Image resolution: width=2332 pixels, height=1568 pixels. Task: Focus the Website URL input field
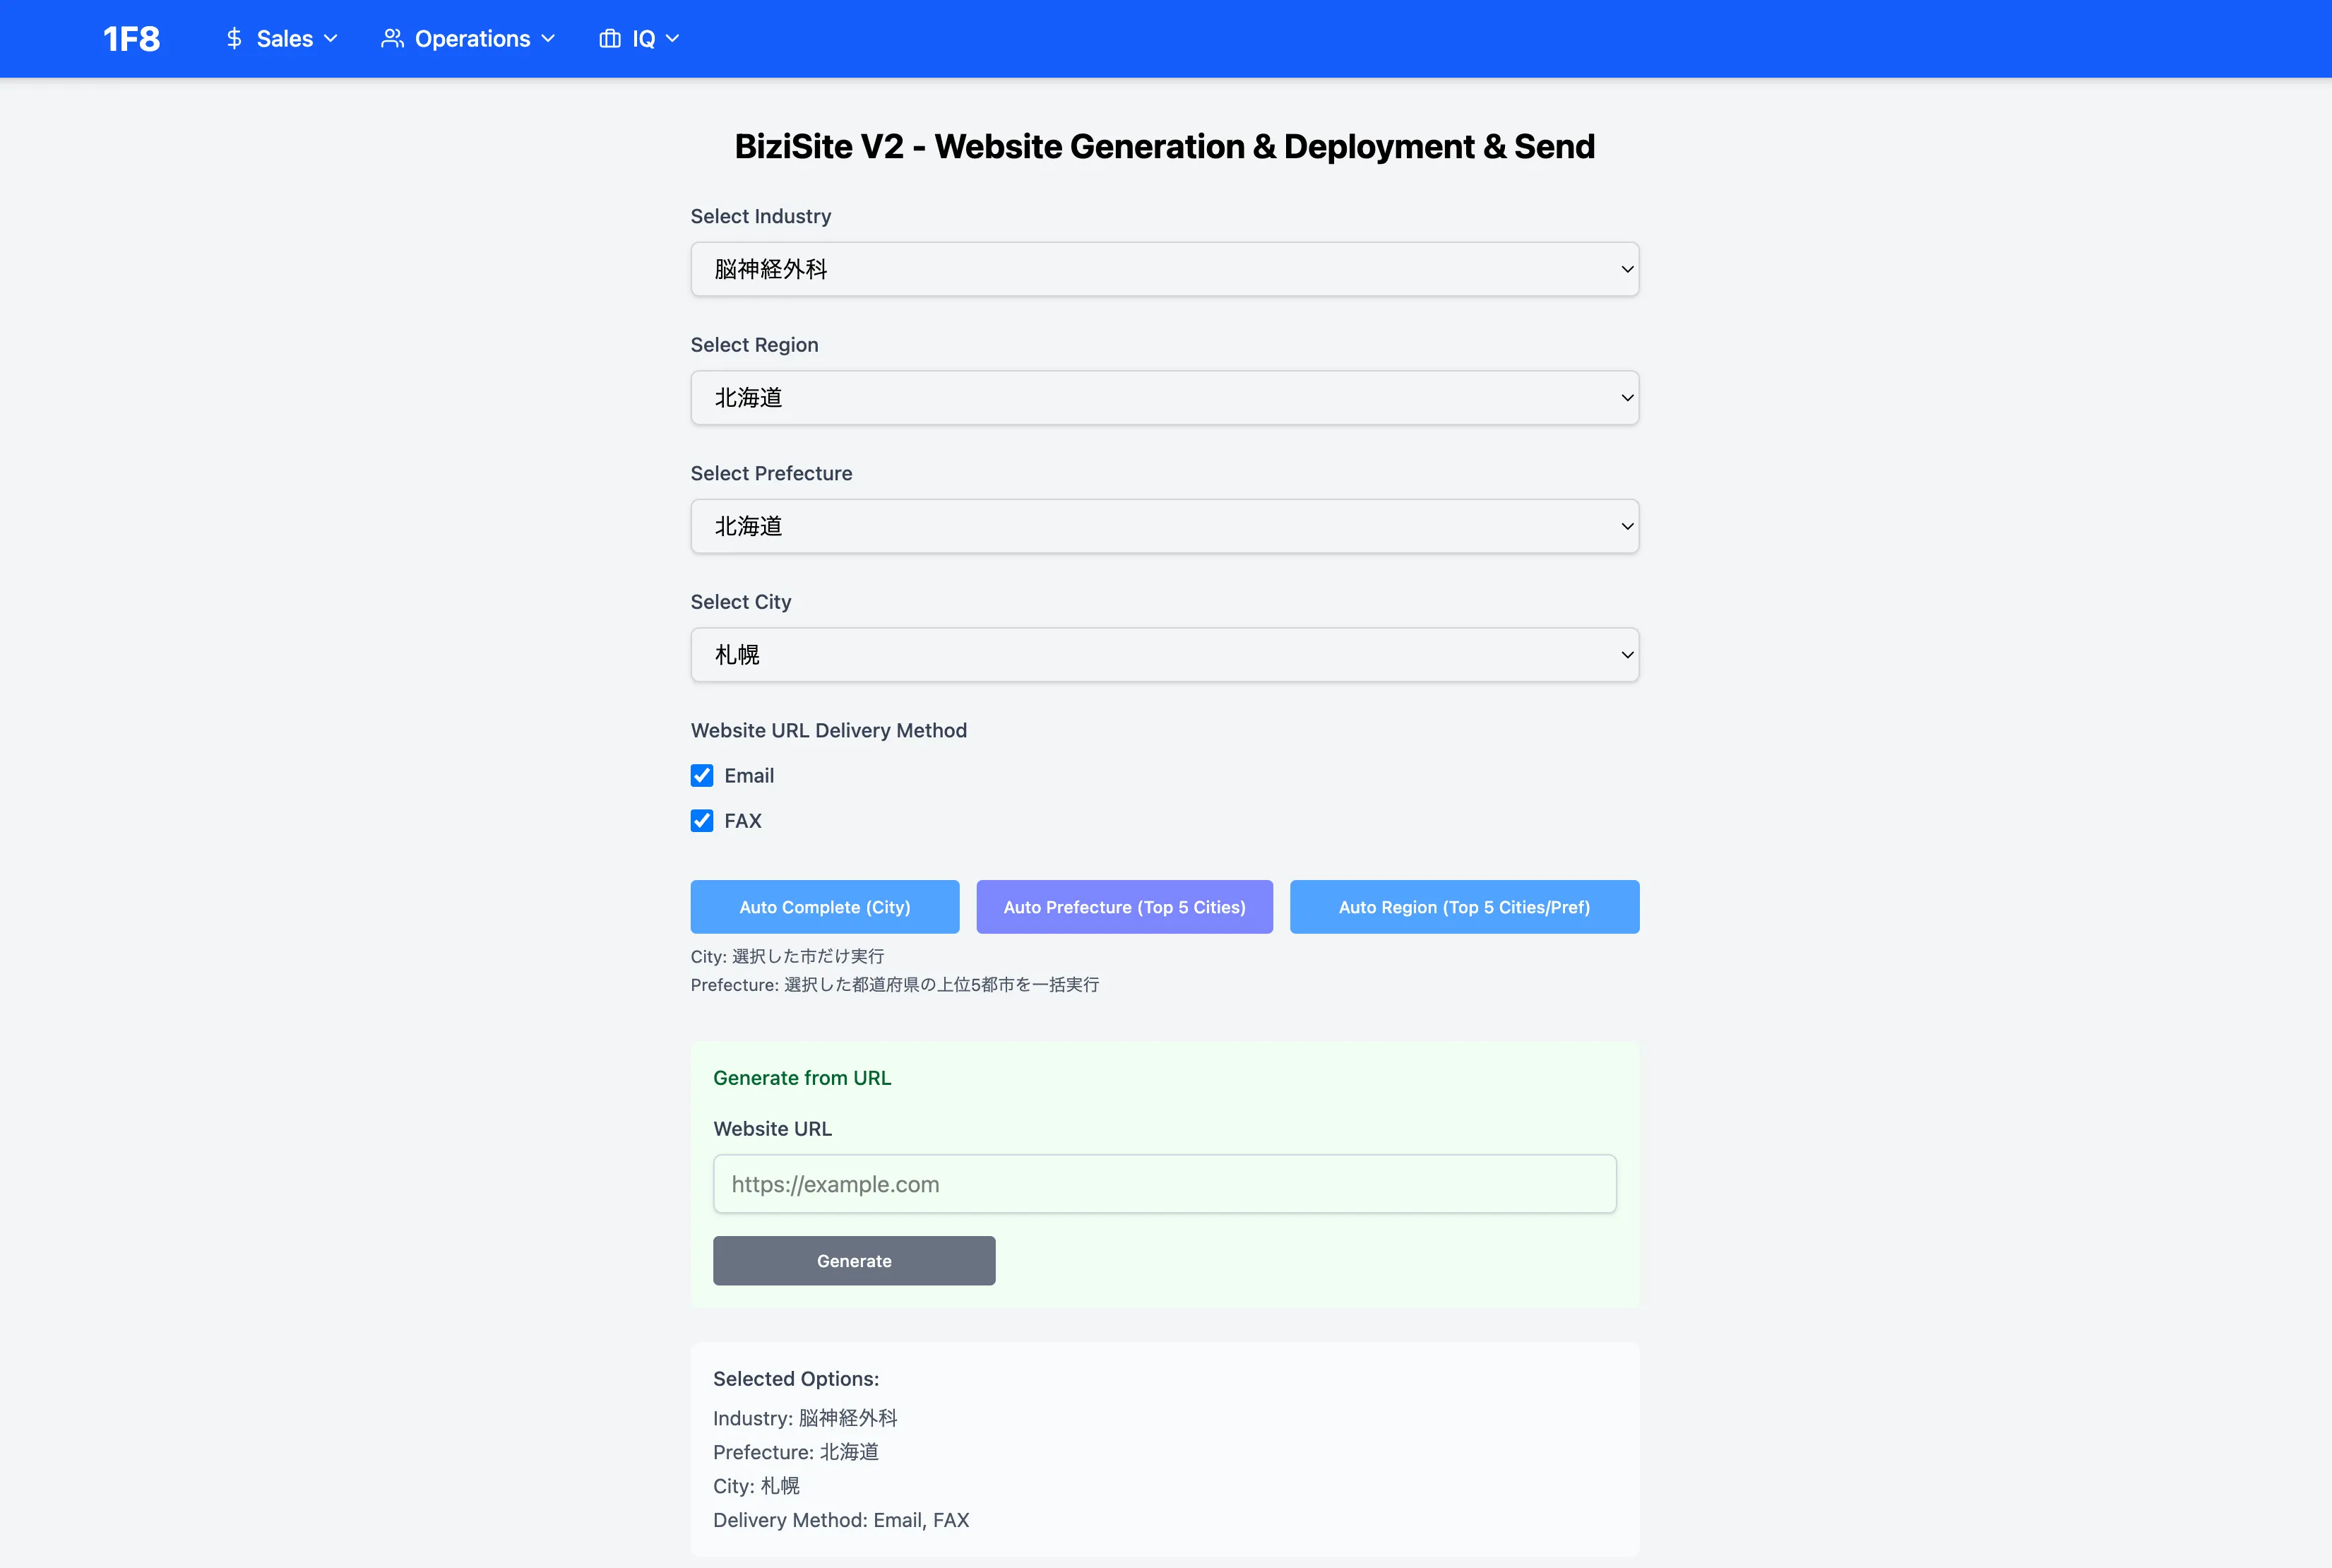point(1164,1184)
